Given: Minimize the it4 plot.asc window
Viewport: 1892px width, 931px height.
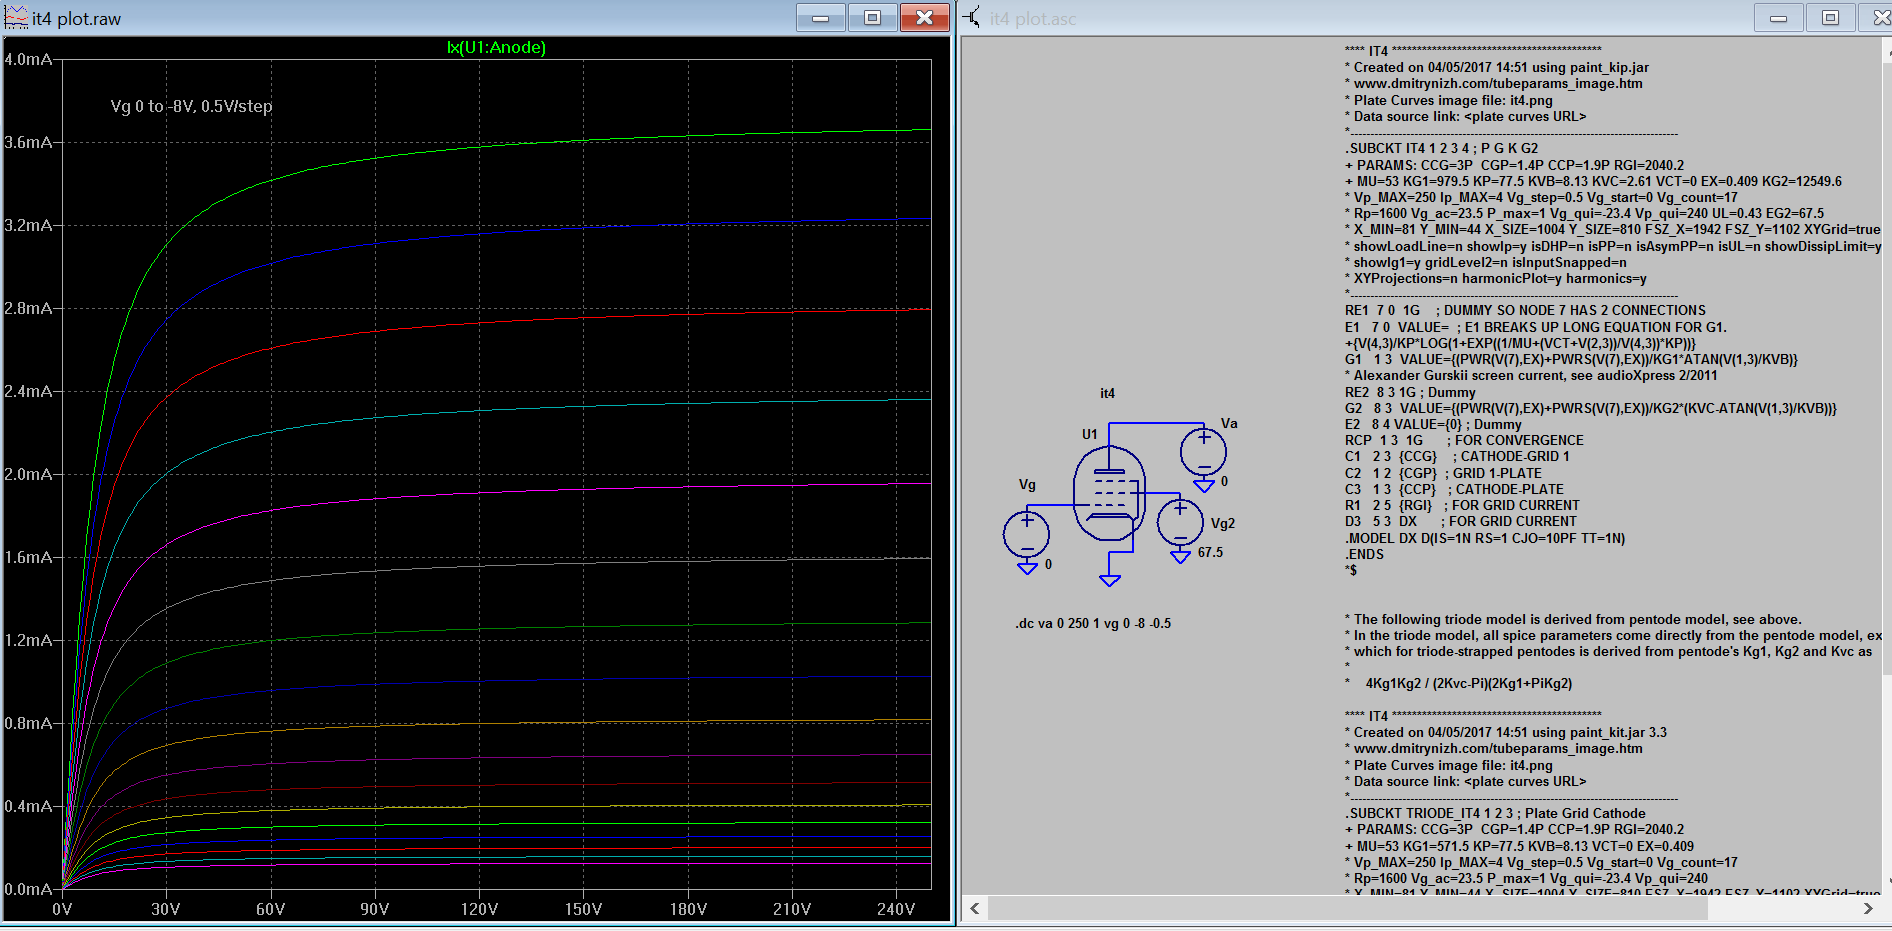Looking at the screenshot, I should (x=1778, y=18).
